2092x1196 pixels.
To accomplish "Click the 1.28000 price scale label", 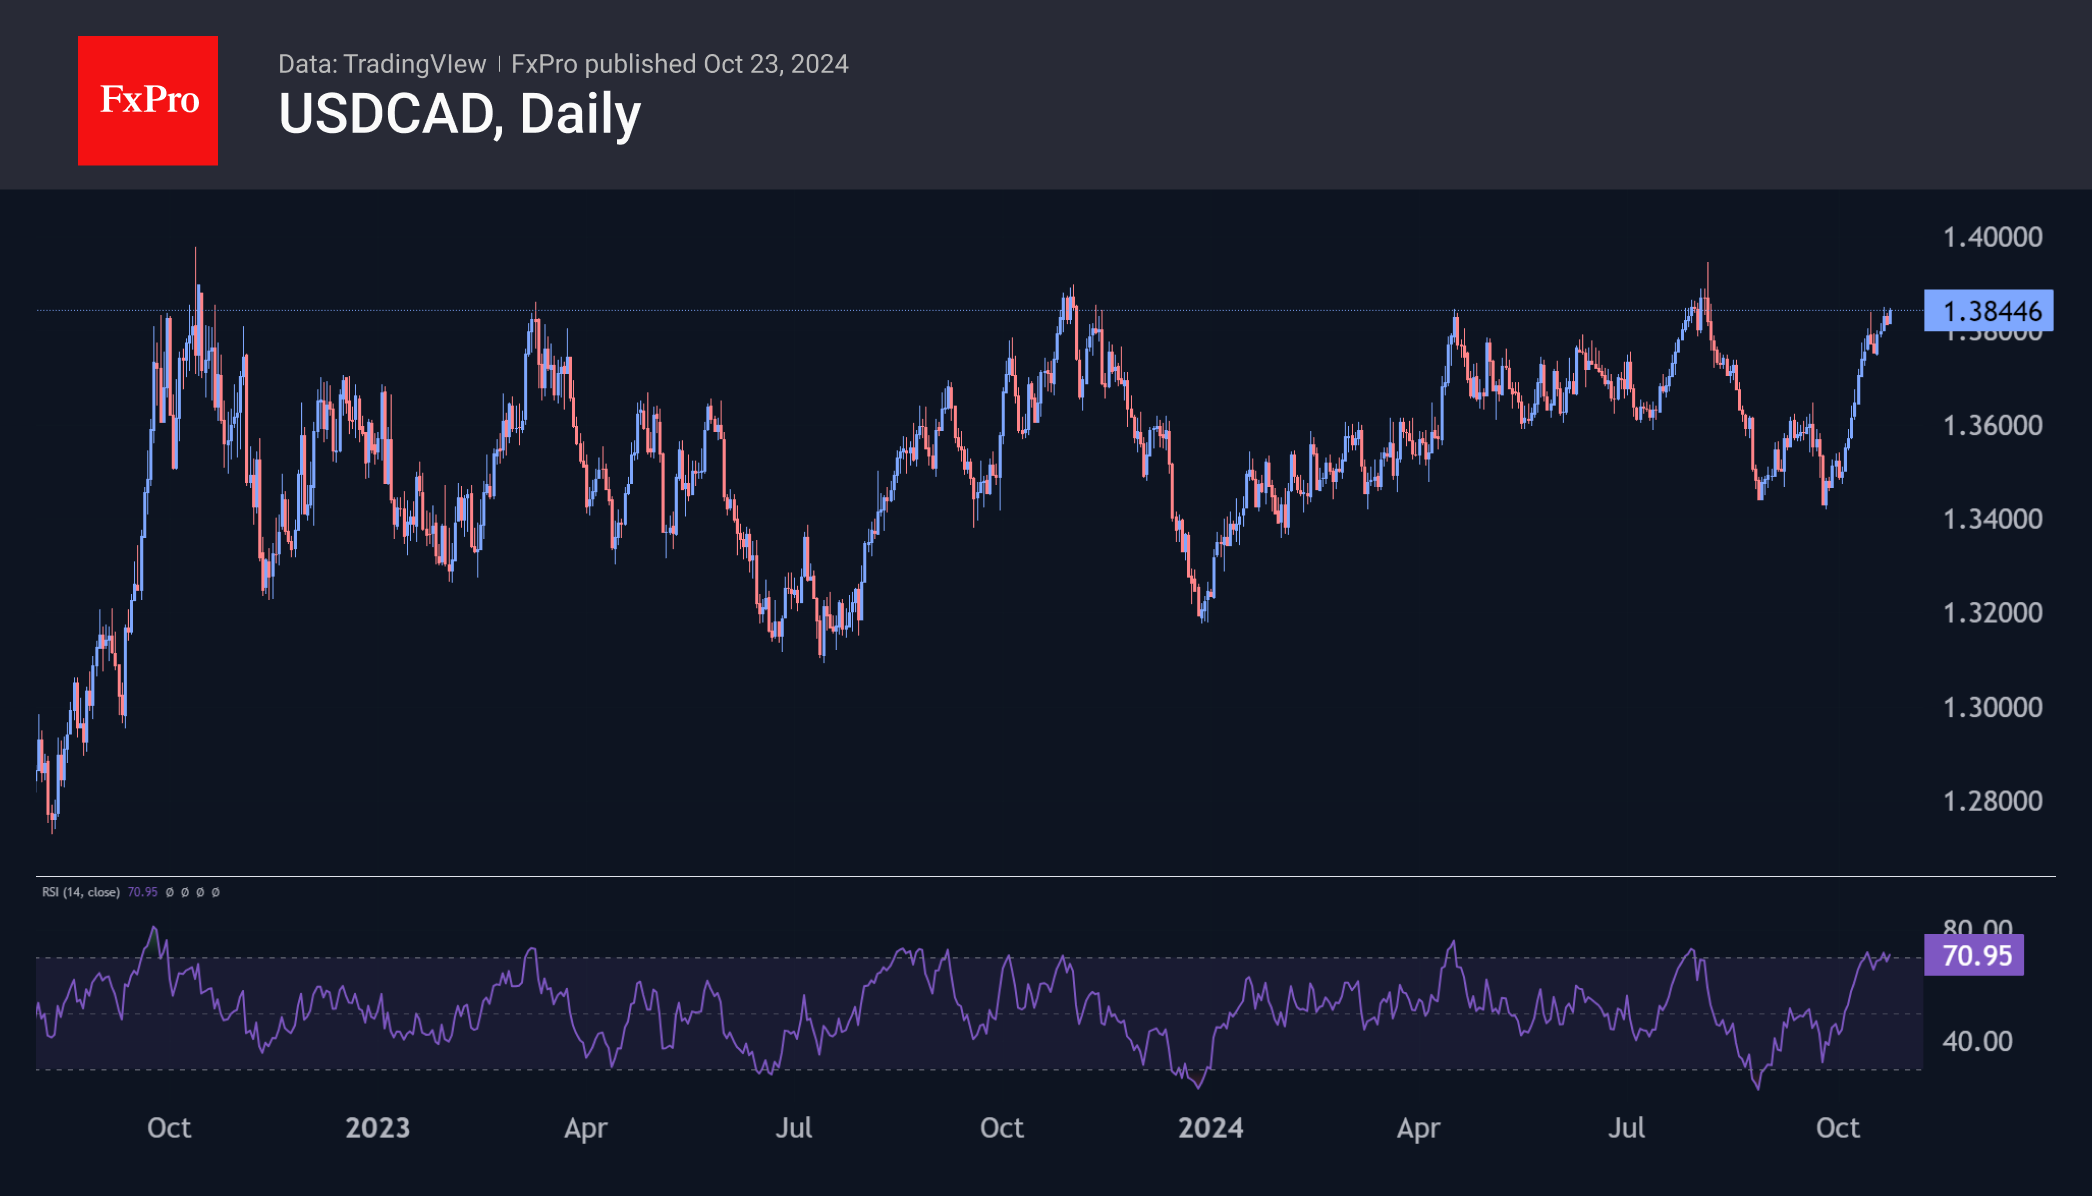I will 1992,801.
